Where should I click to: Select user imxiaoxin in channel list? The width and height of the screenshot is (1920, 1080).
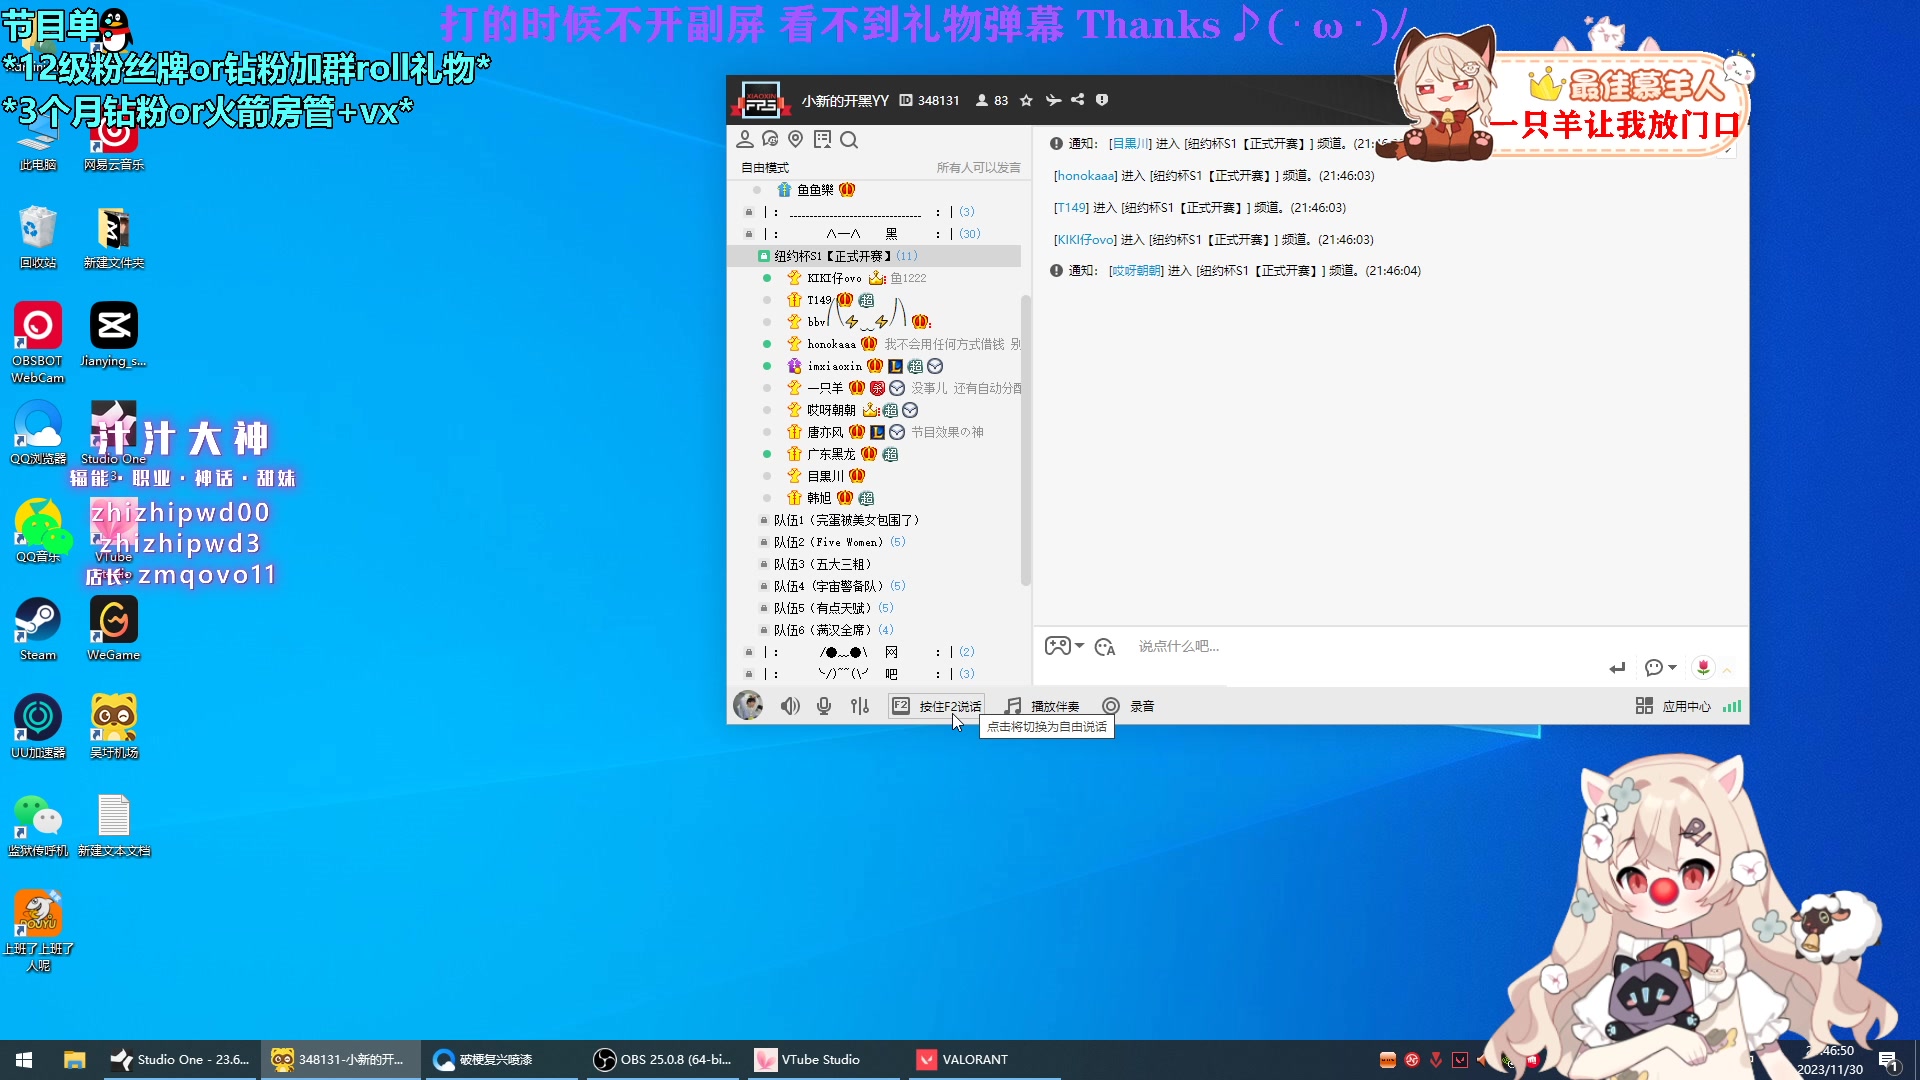835,366
